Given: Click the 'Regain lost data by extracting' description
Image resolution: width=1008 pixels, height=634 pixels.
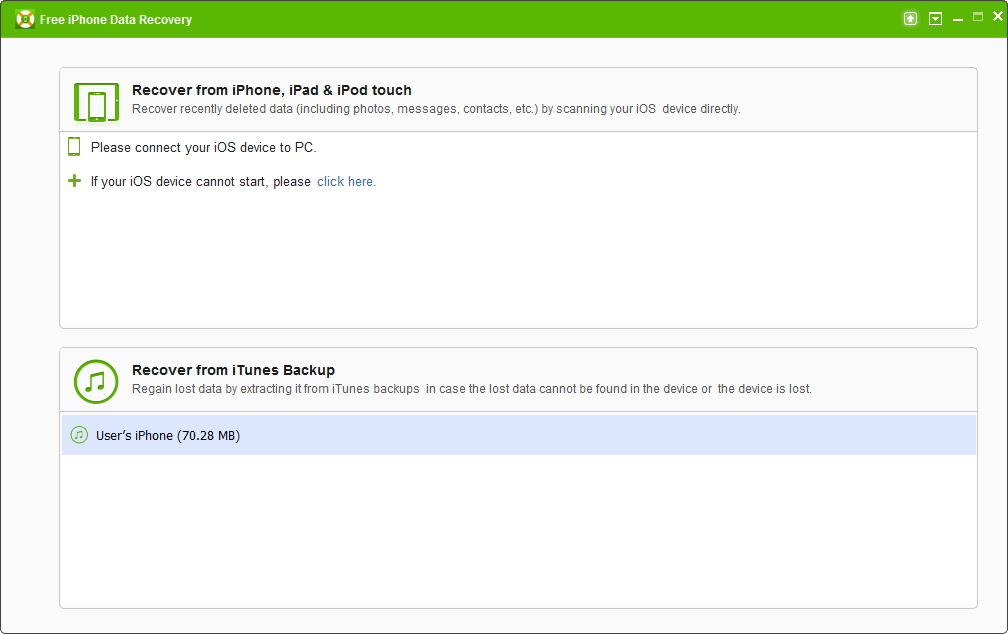Looking at the screenshot, I should click(x=472, y=388).
